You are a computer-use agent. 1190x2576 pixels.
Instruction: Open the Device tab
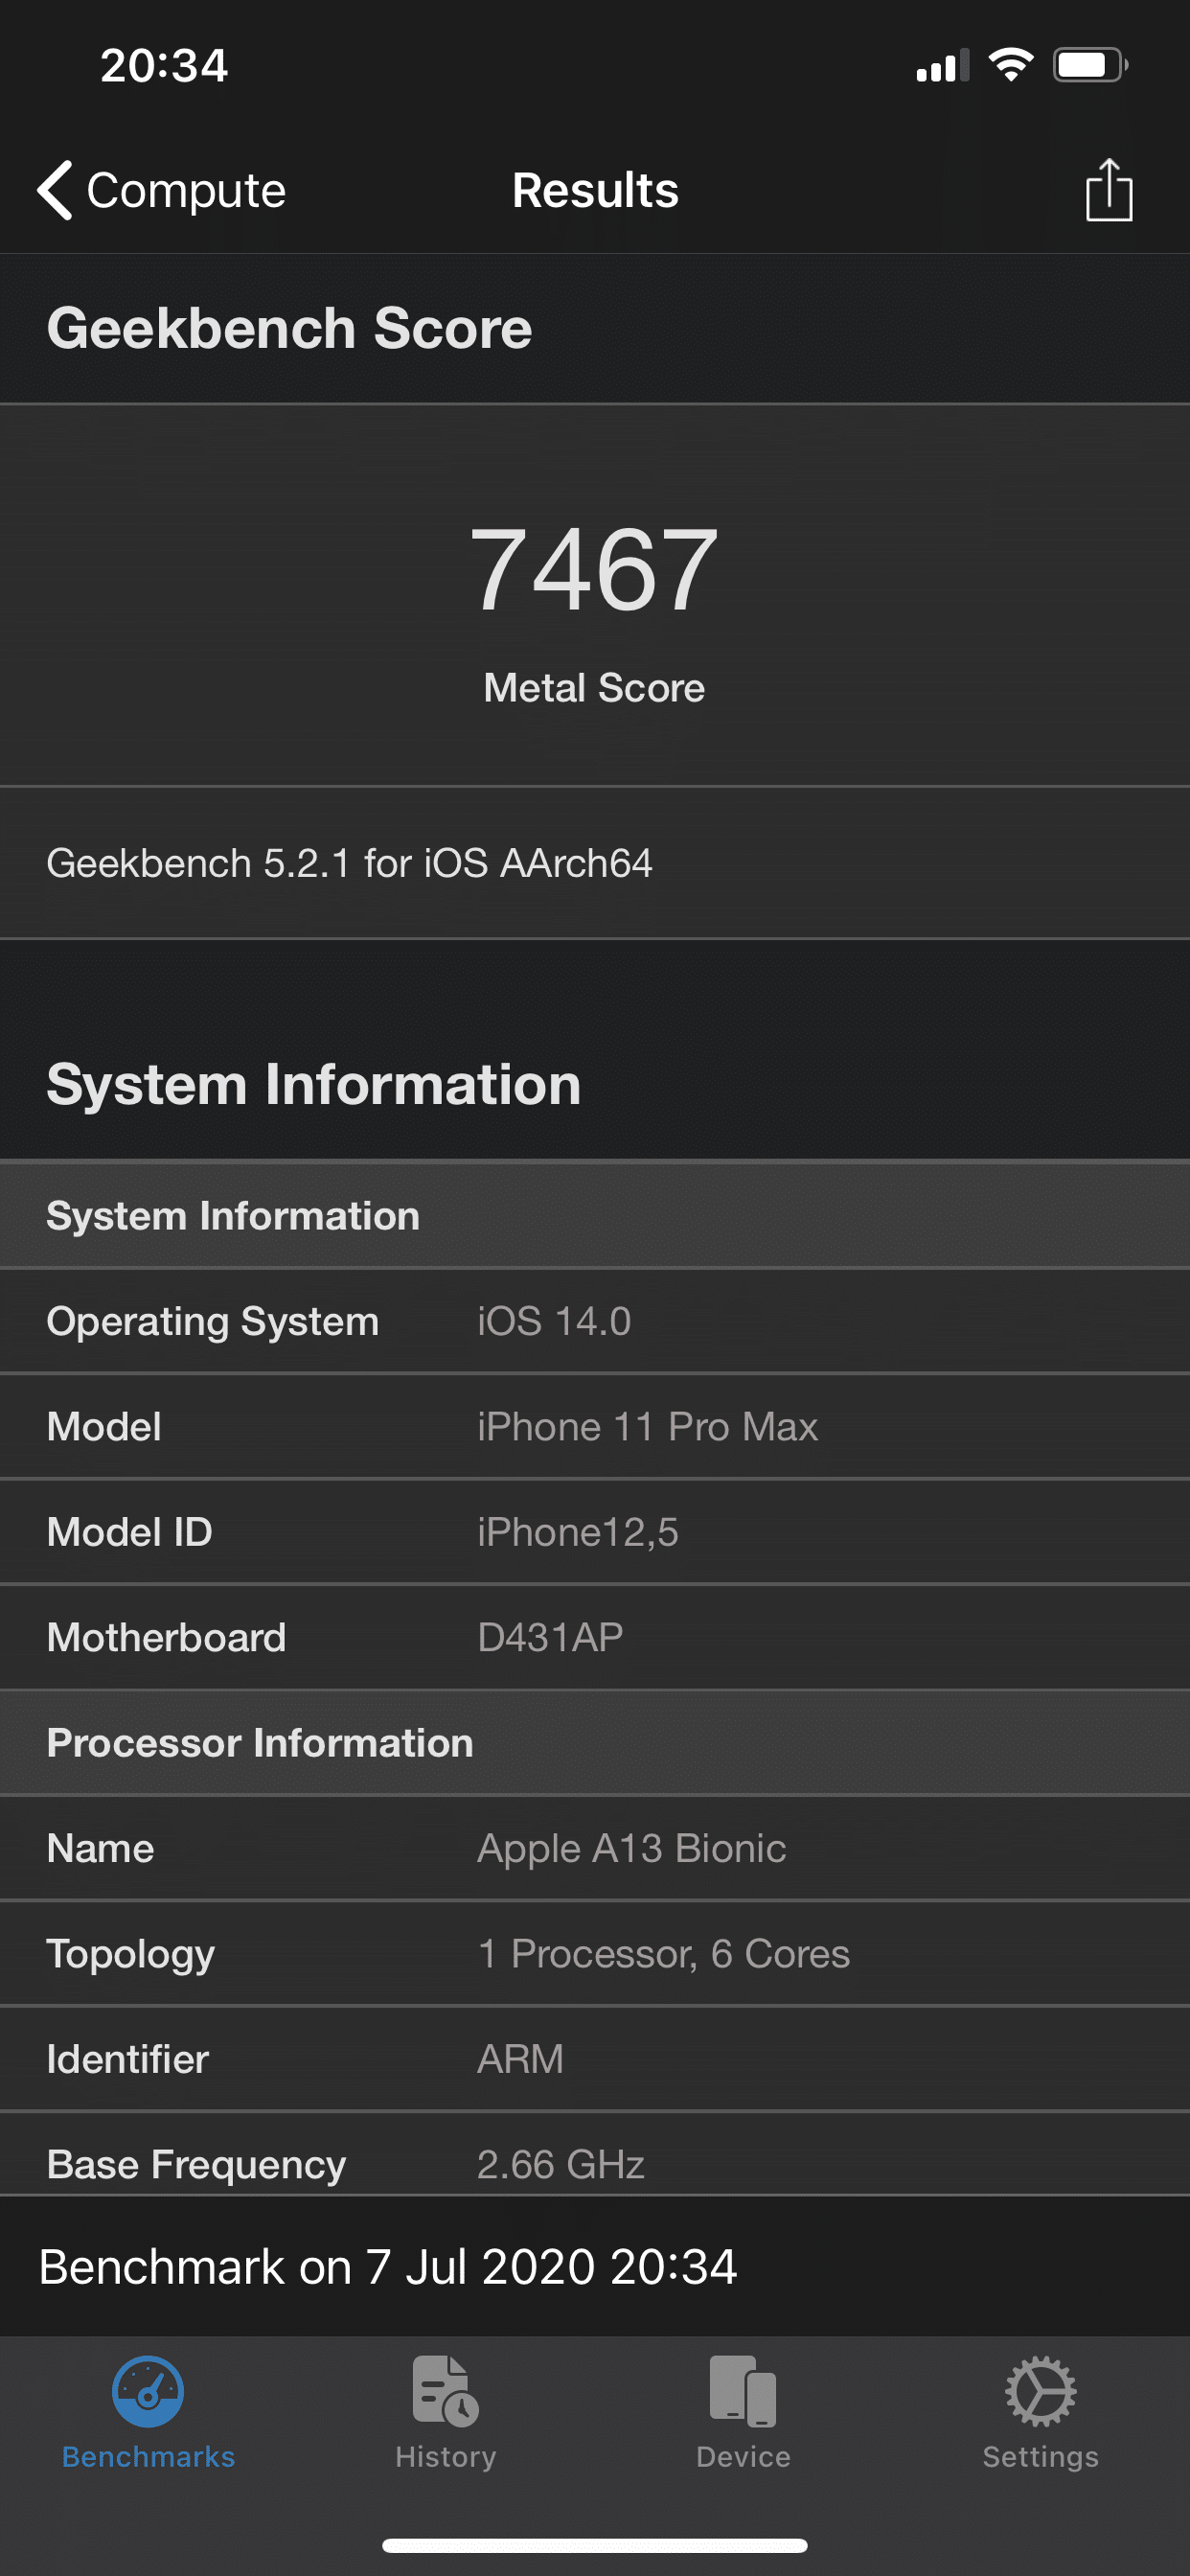tap(743, 2413)
